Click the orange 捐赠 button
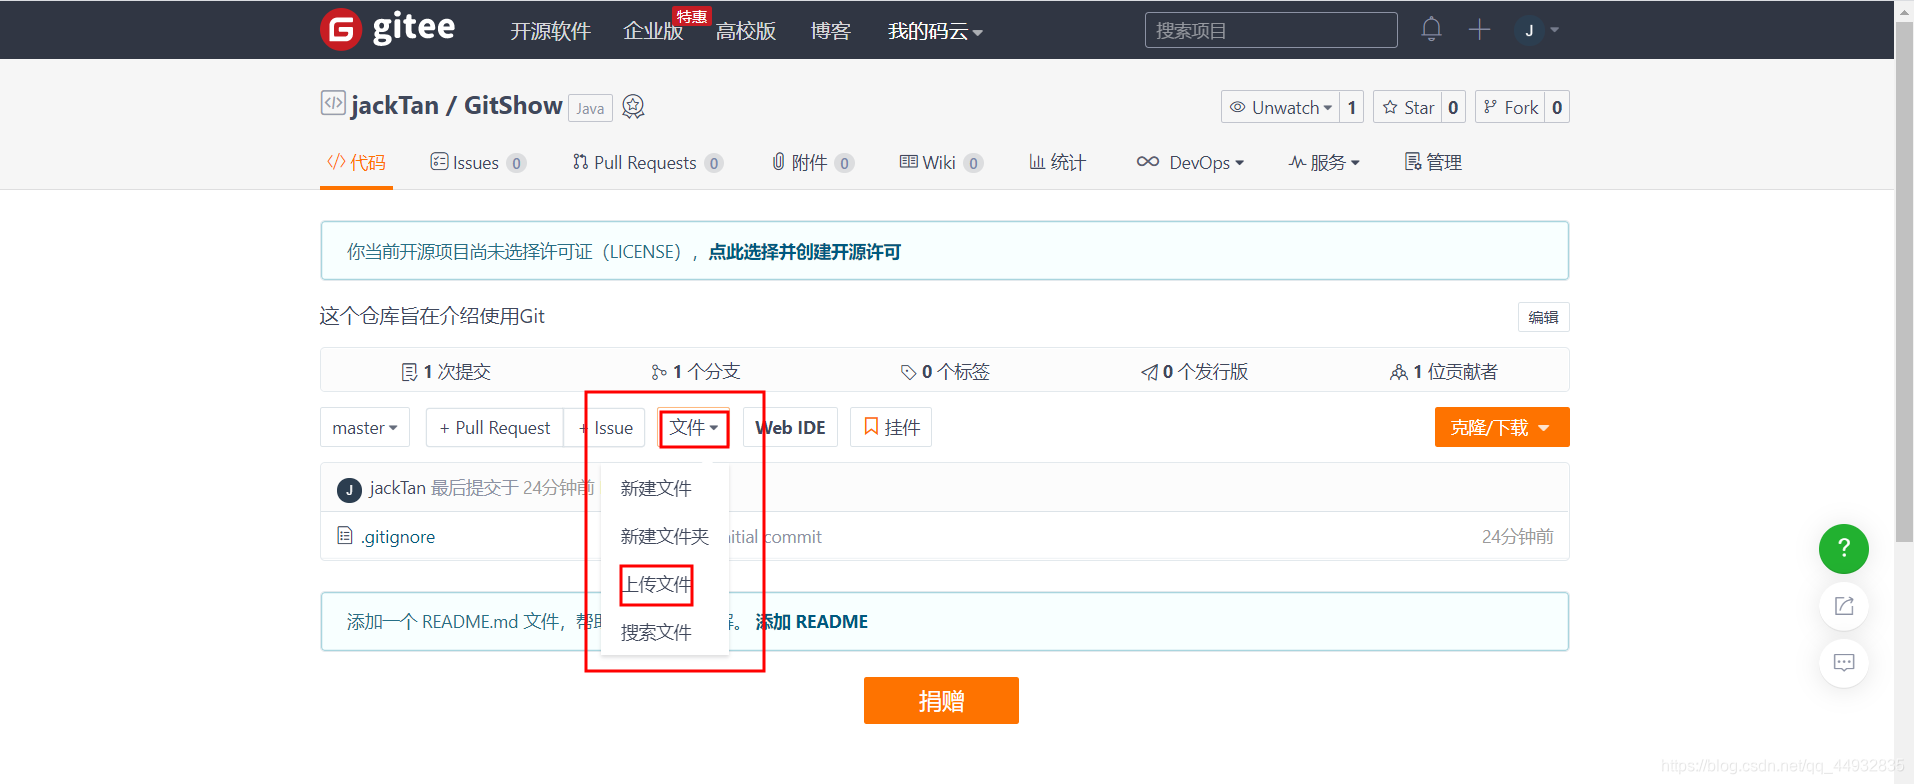This screenshot has width=1914, height=784. 941,700
